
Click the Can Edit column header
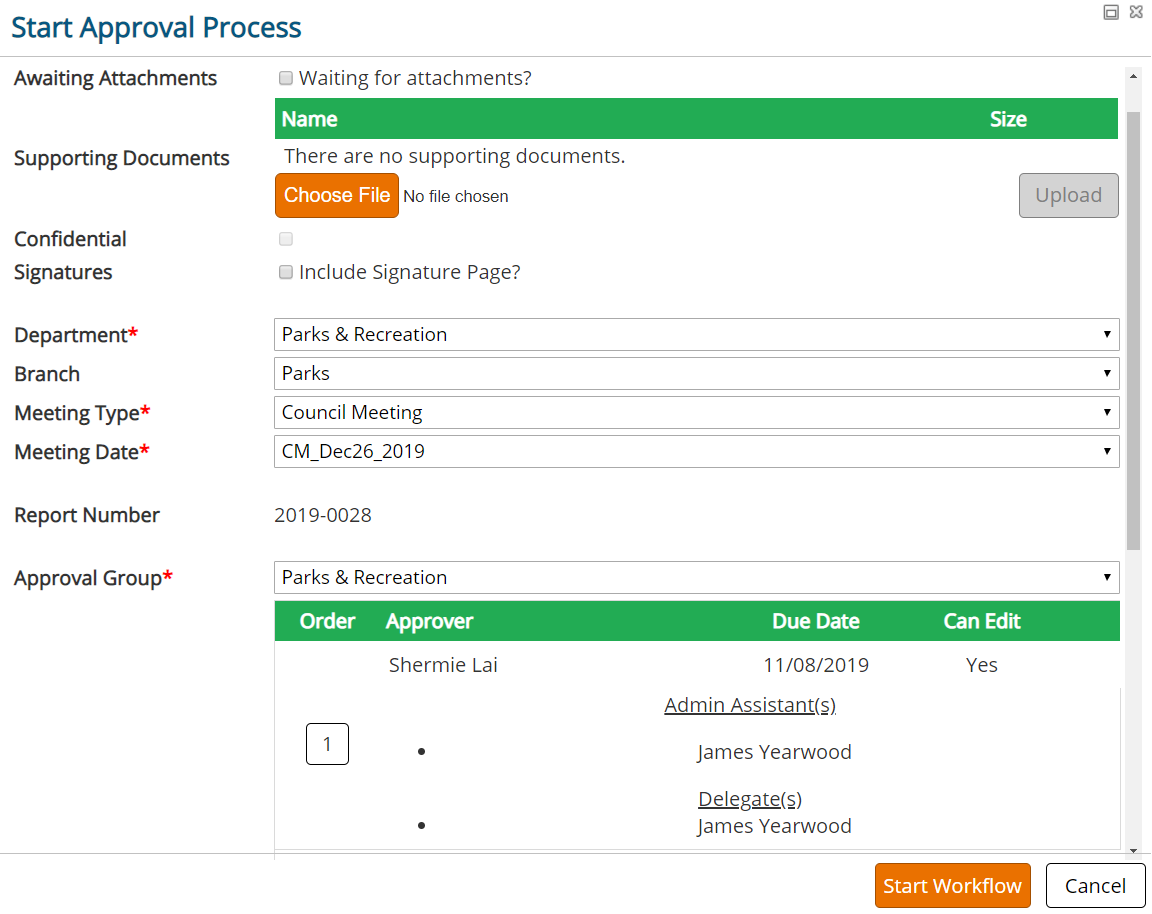[982, 622]
